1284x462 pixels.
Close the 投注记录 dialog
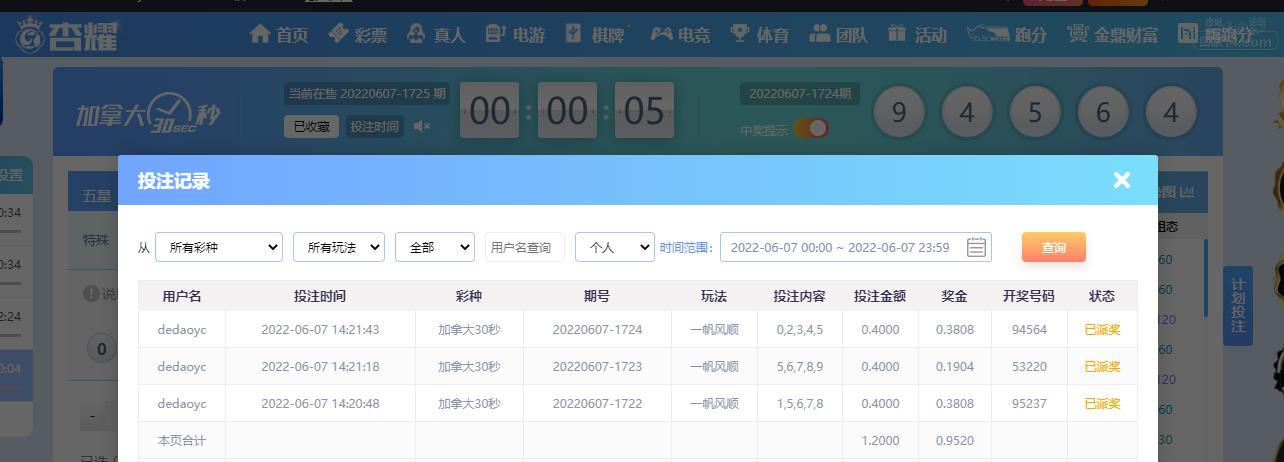[x=1122, y=180]
